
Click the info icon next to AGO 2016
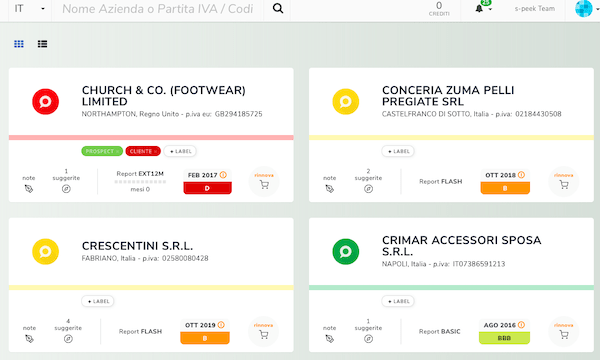(521, 325)
